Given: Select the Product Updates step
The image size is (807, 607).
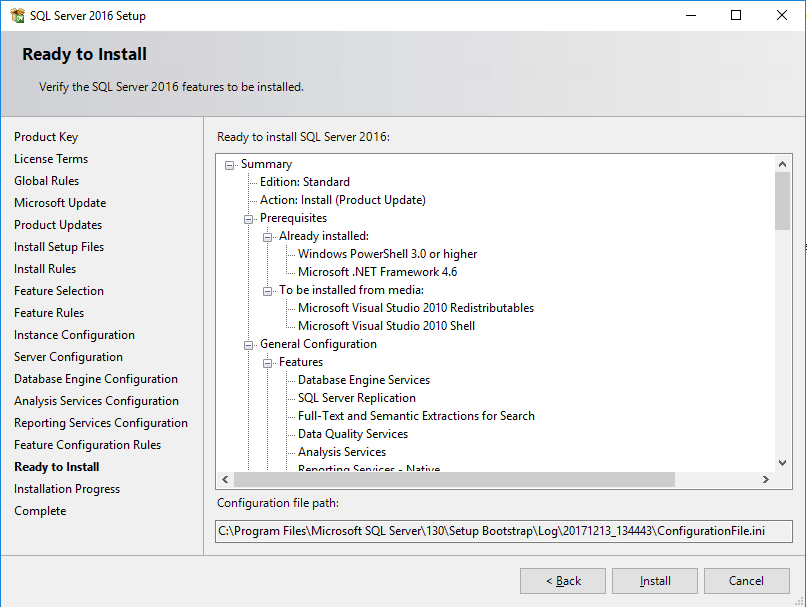Looking at the screenshot, I should pos(58,225).
